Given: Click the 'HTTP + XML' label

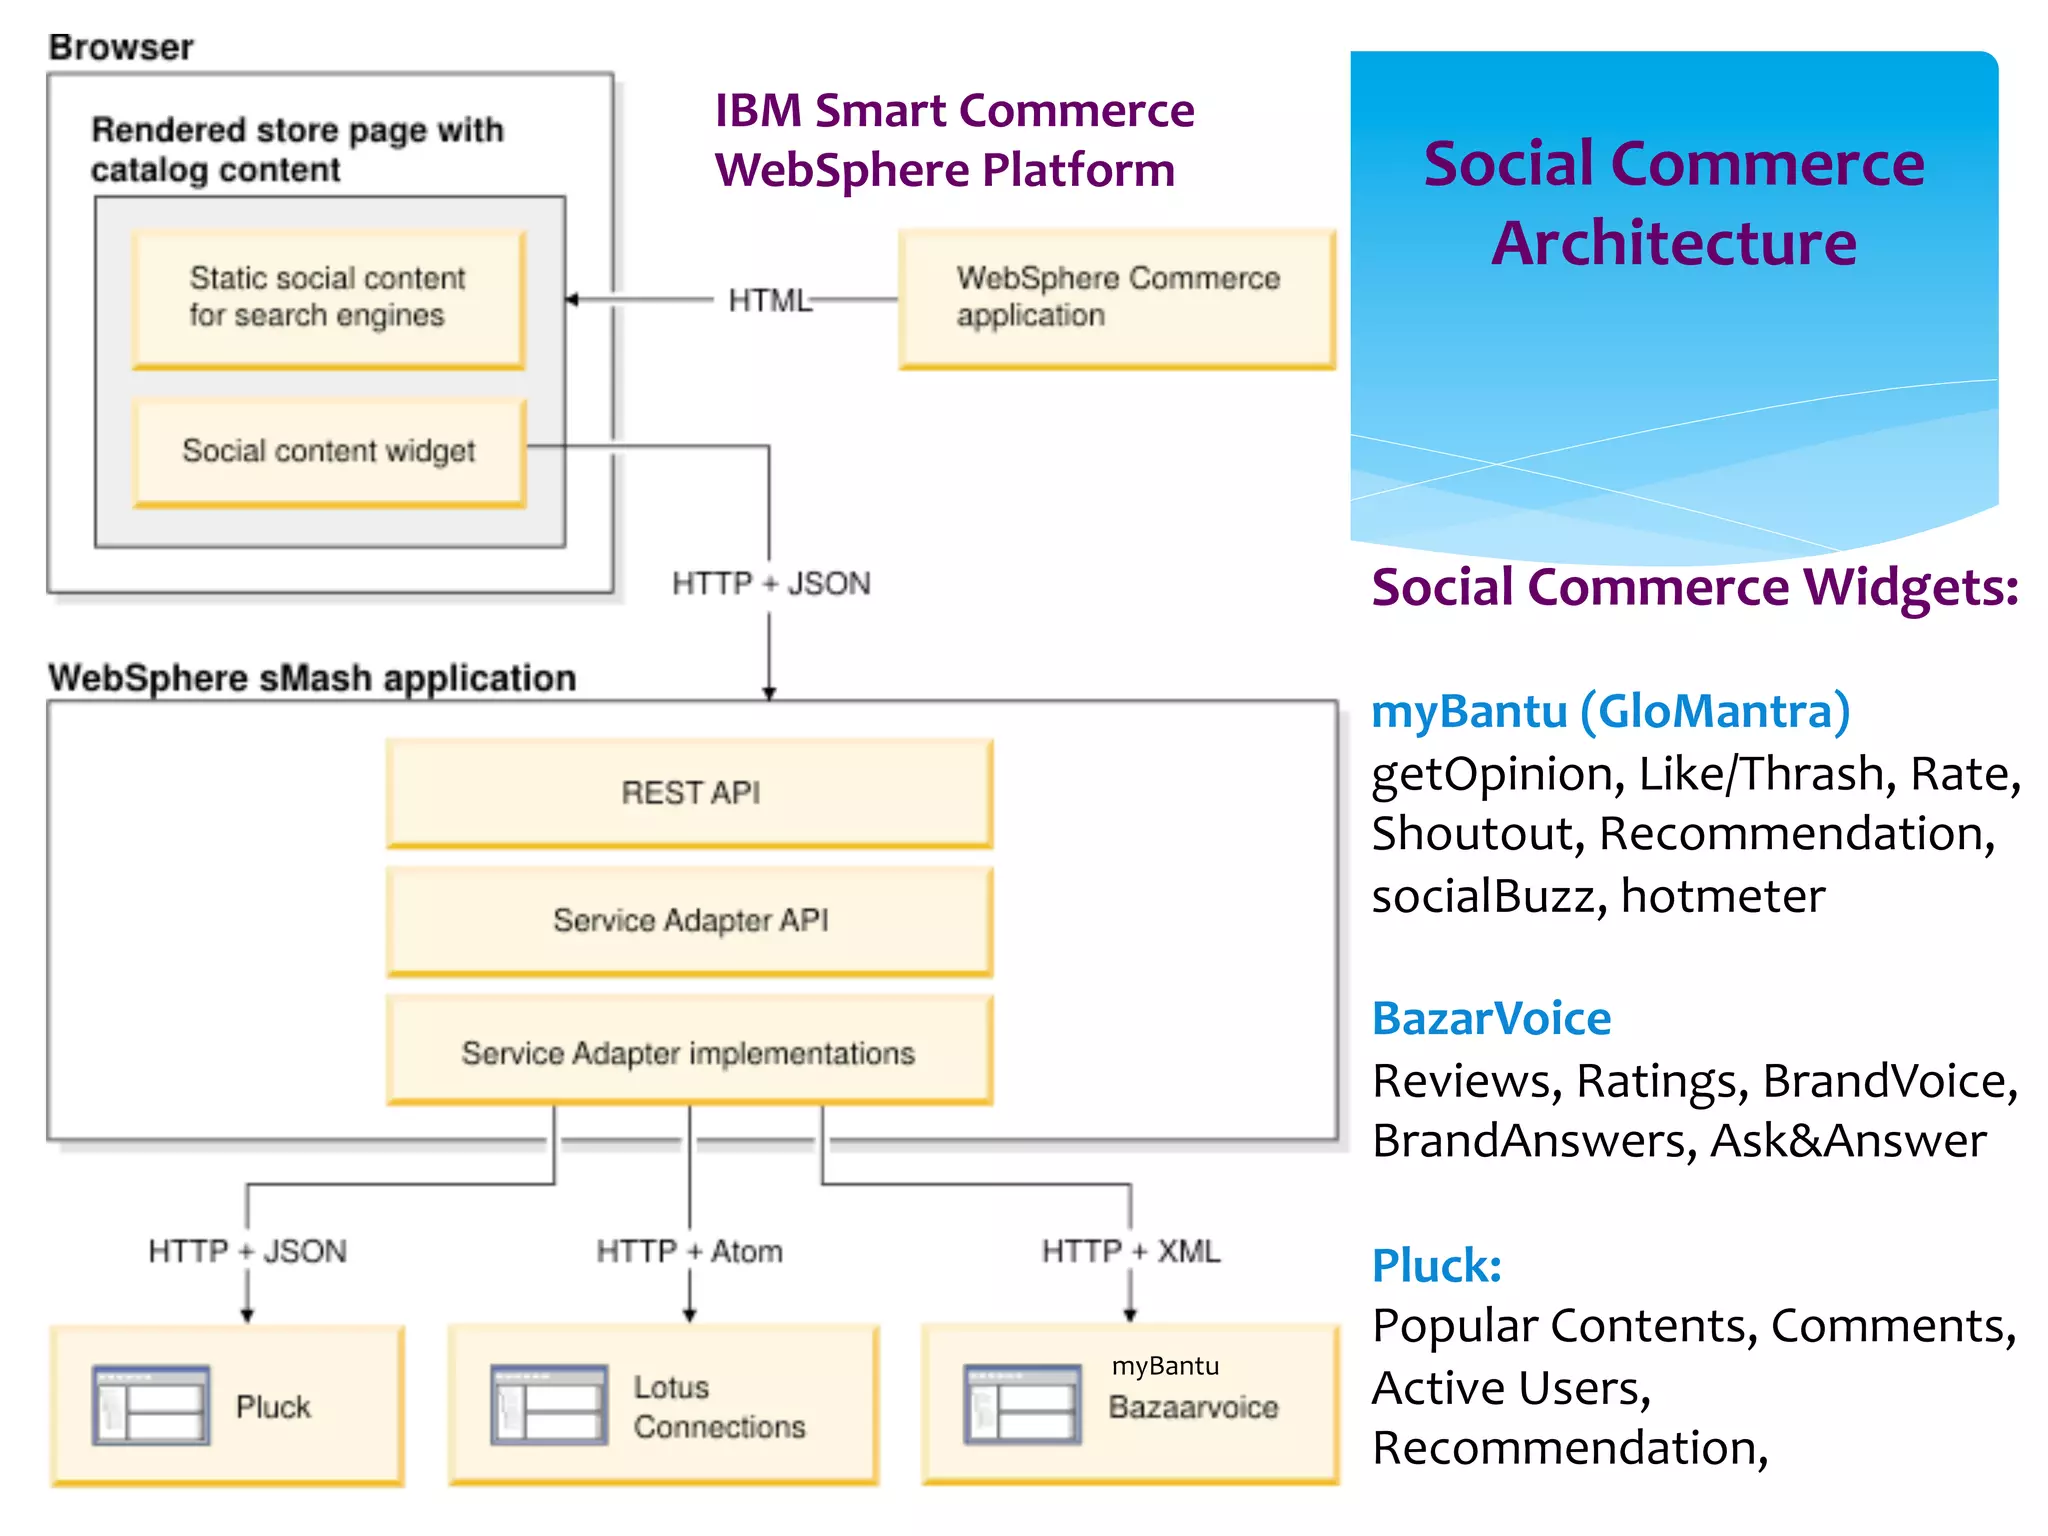Looking at the screenshot, I should click(x=1131, y=1251).
